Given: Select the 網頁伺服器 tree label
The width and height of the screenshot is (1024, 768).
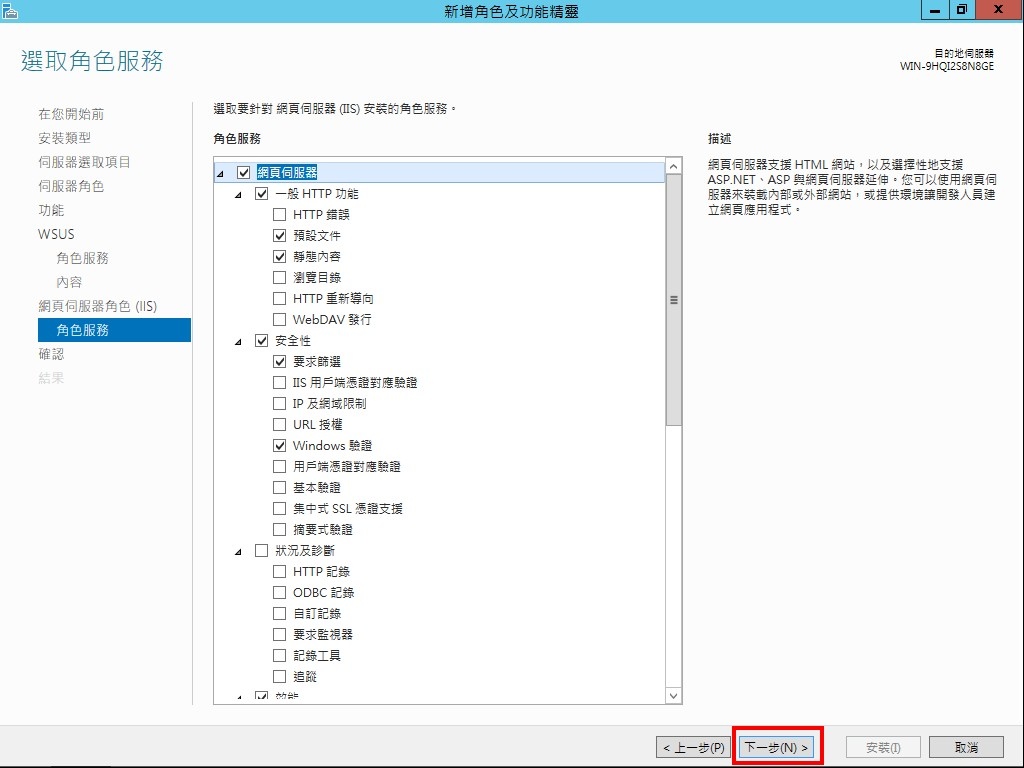Looking at the screenshot, I should click(x=287, y=172).
